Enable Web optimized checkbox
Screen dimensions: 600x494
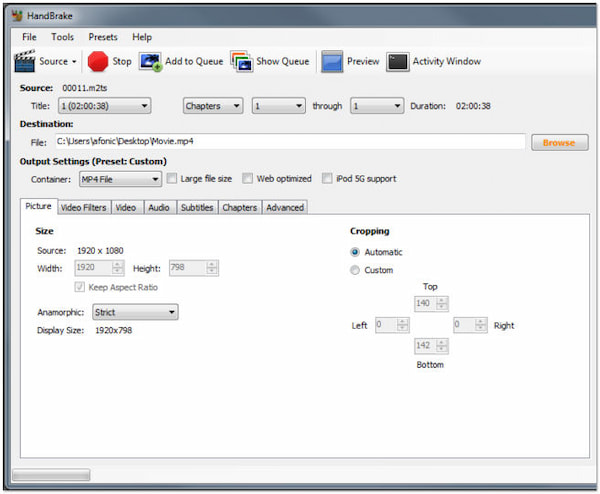248,178
